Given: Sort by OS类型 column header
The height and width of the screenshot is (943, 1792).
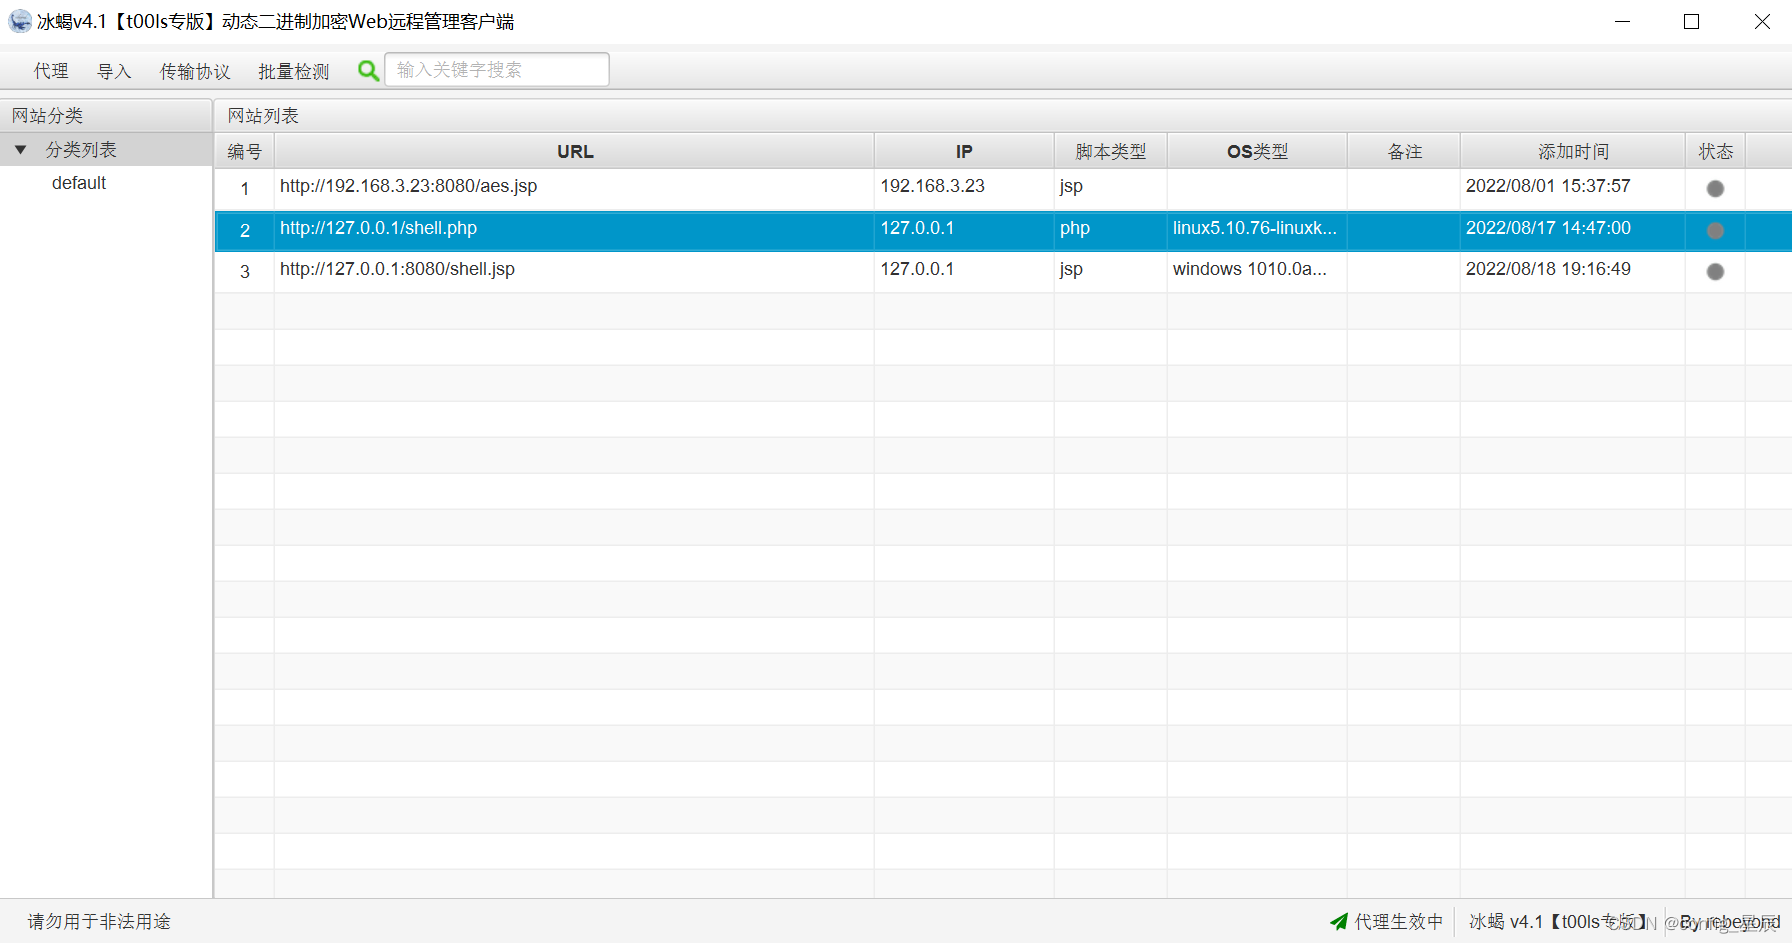Looking at the screenshot, I should click(x=1257, y=151).
